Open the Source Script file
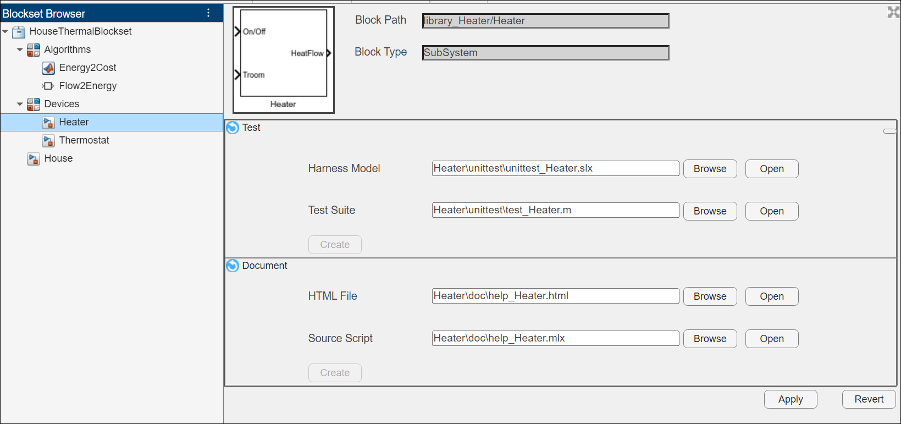Image resolution: width=901 pixels, height=424 pixels. point(772,339)
